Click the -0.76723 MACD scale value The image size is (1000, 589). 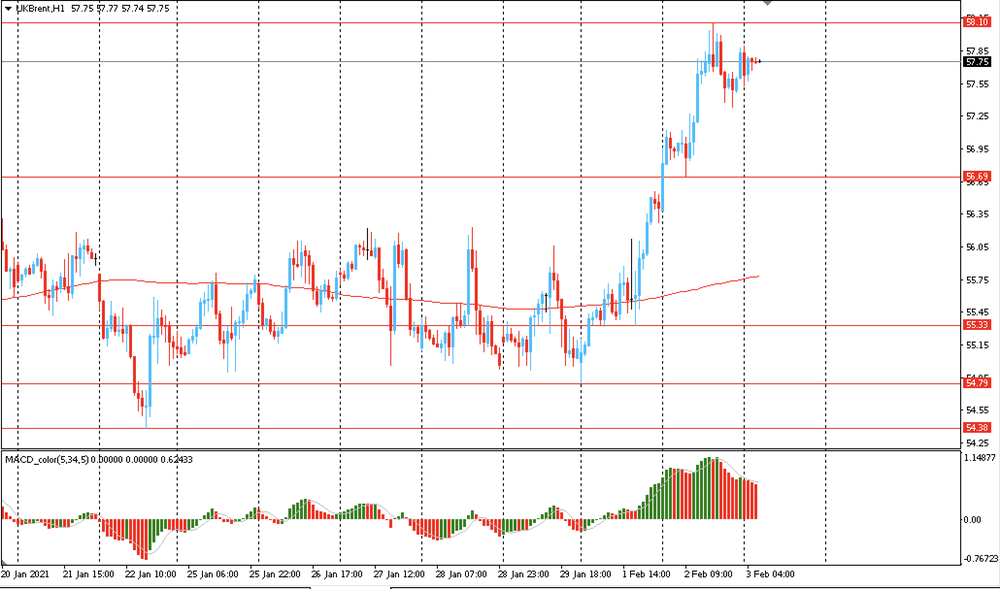[x=980, y=559]
